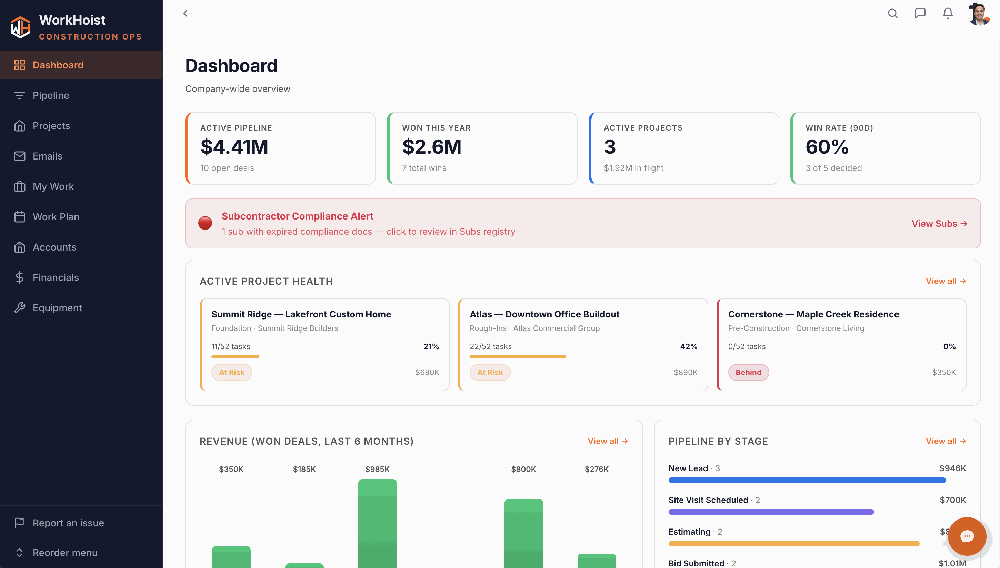
Task: Click the $276K revenue bar
Action: [x=597, y=561]
